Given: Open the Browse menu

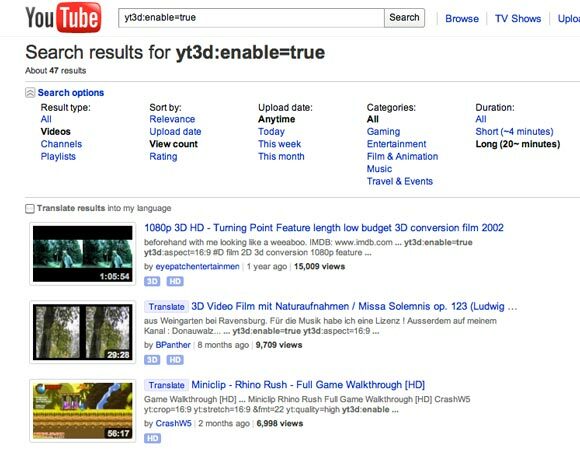Looking at the screenshot, I should tap(462, 19).
